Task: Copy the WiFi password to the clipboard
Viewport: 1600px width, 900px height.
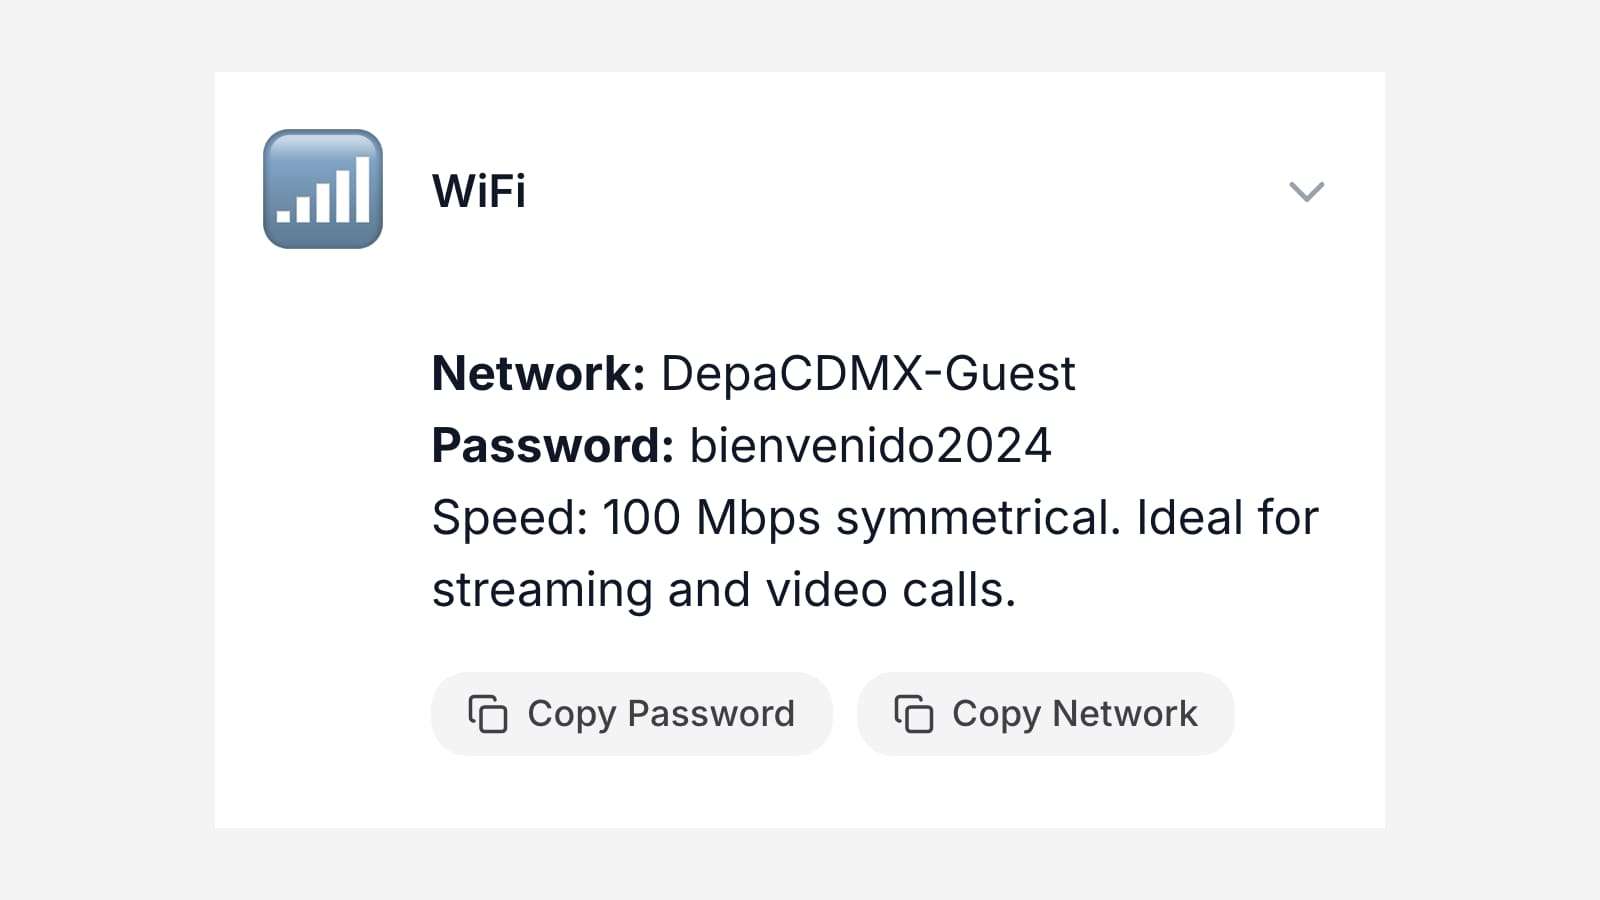Action: coord(632,714)
